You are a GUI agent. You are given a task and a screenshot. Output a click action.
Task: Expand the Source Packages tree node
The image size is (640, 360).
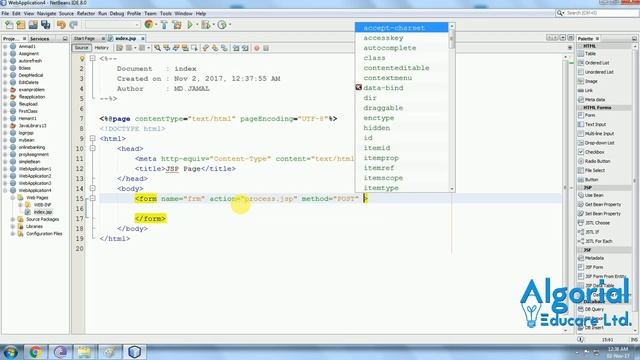click(13, 219)
